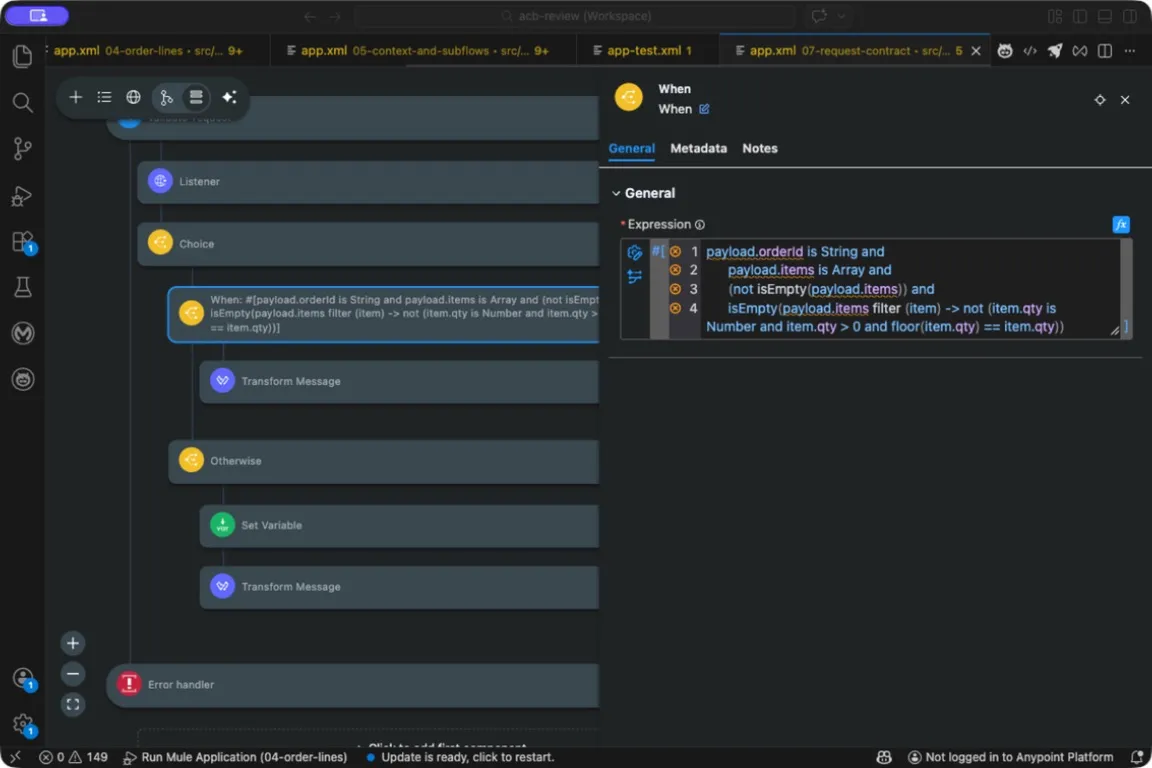1152x768 pixels.
Task: Click the split editor icon
Action: [1104, 51]
